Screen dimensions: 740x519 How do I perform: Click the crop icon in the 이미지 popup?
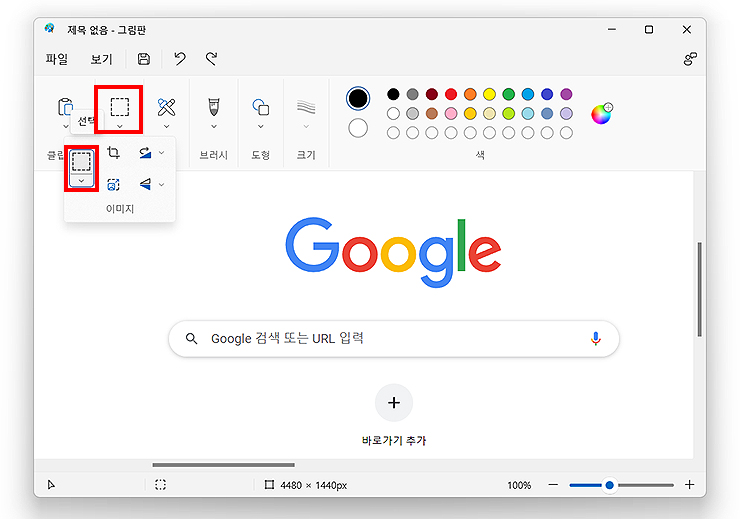[x=113, y=152]
